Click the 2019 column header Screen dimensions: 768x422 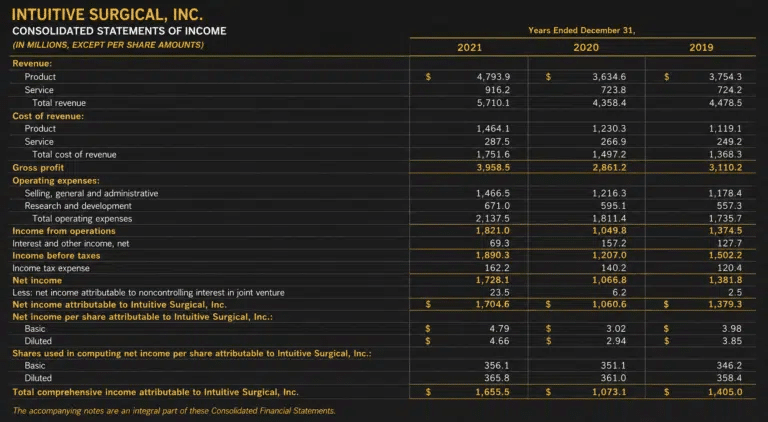click(x=701, y=47)
